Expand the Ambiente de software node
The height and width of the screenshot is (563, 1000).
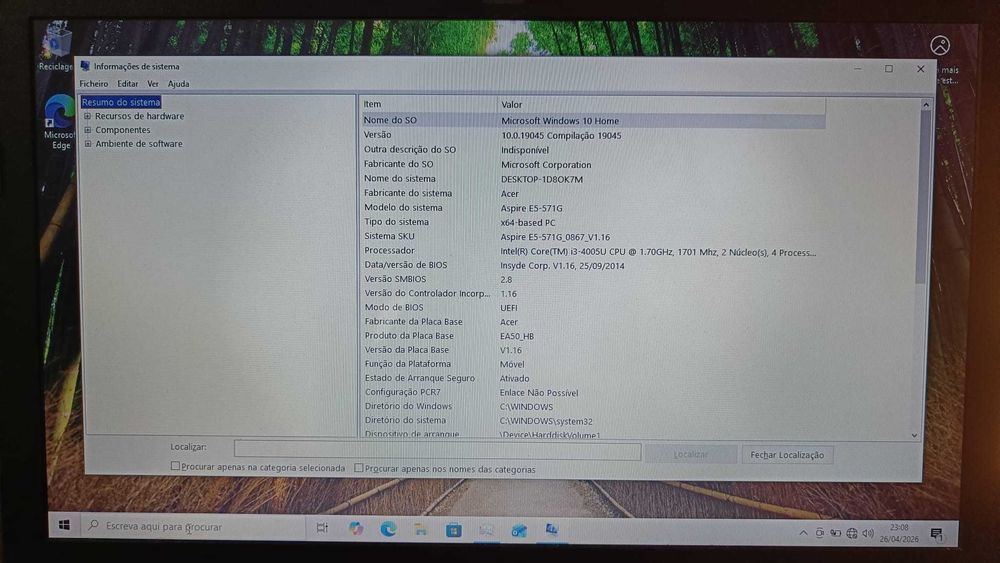tap(88, 144)
